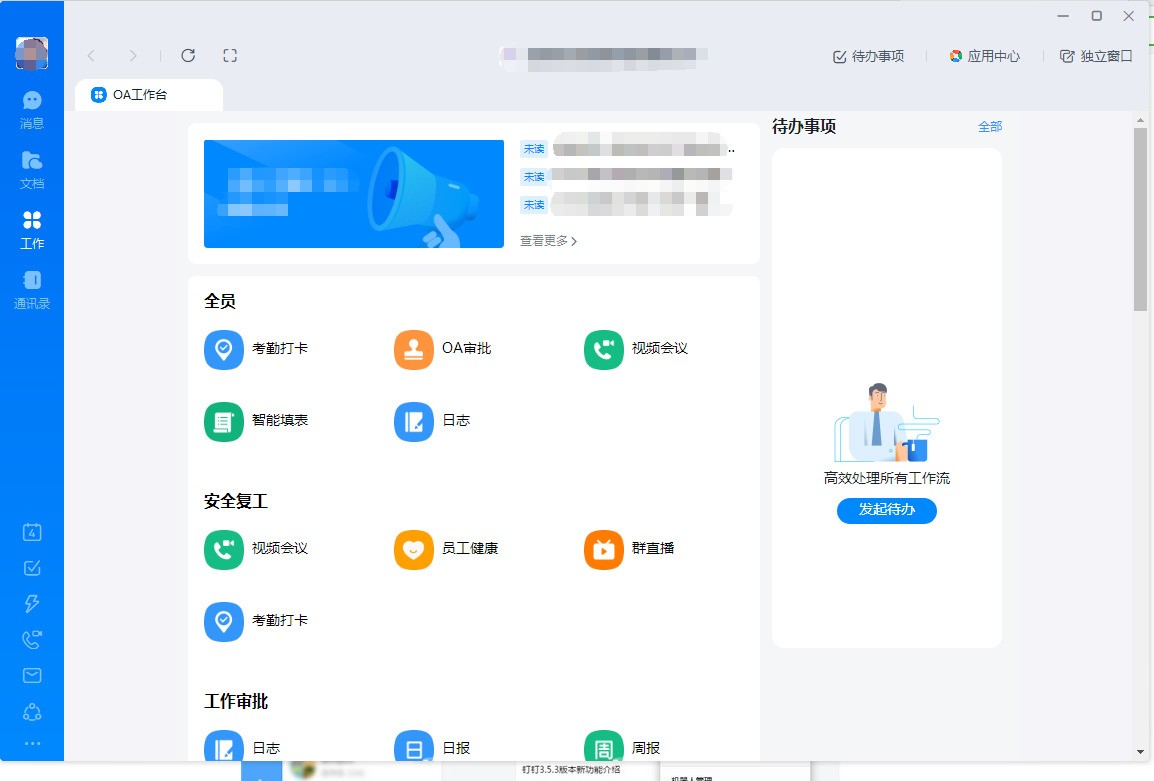Open the calendar icon in the sidebar
Viewport: 1154px width, 781px height.
point(32,531)
